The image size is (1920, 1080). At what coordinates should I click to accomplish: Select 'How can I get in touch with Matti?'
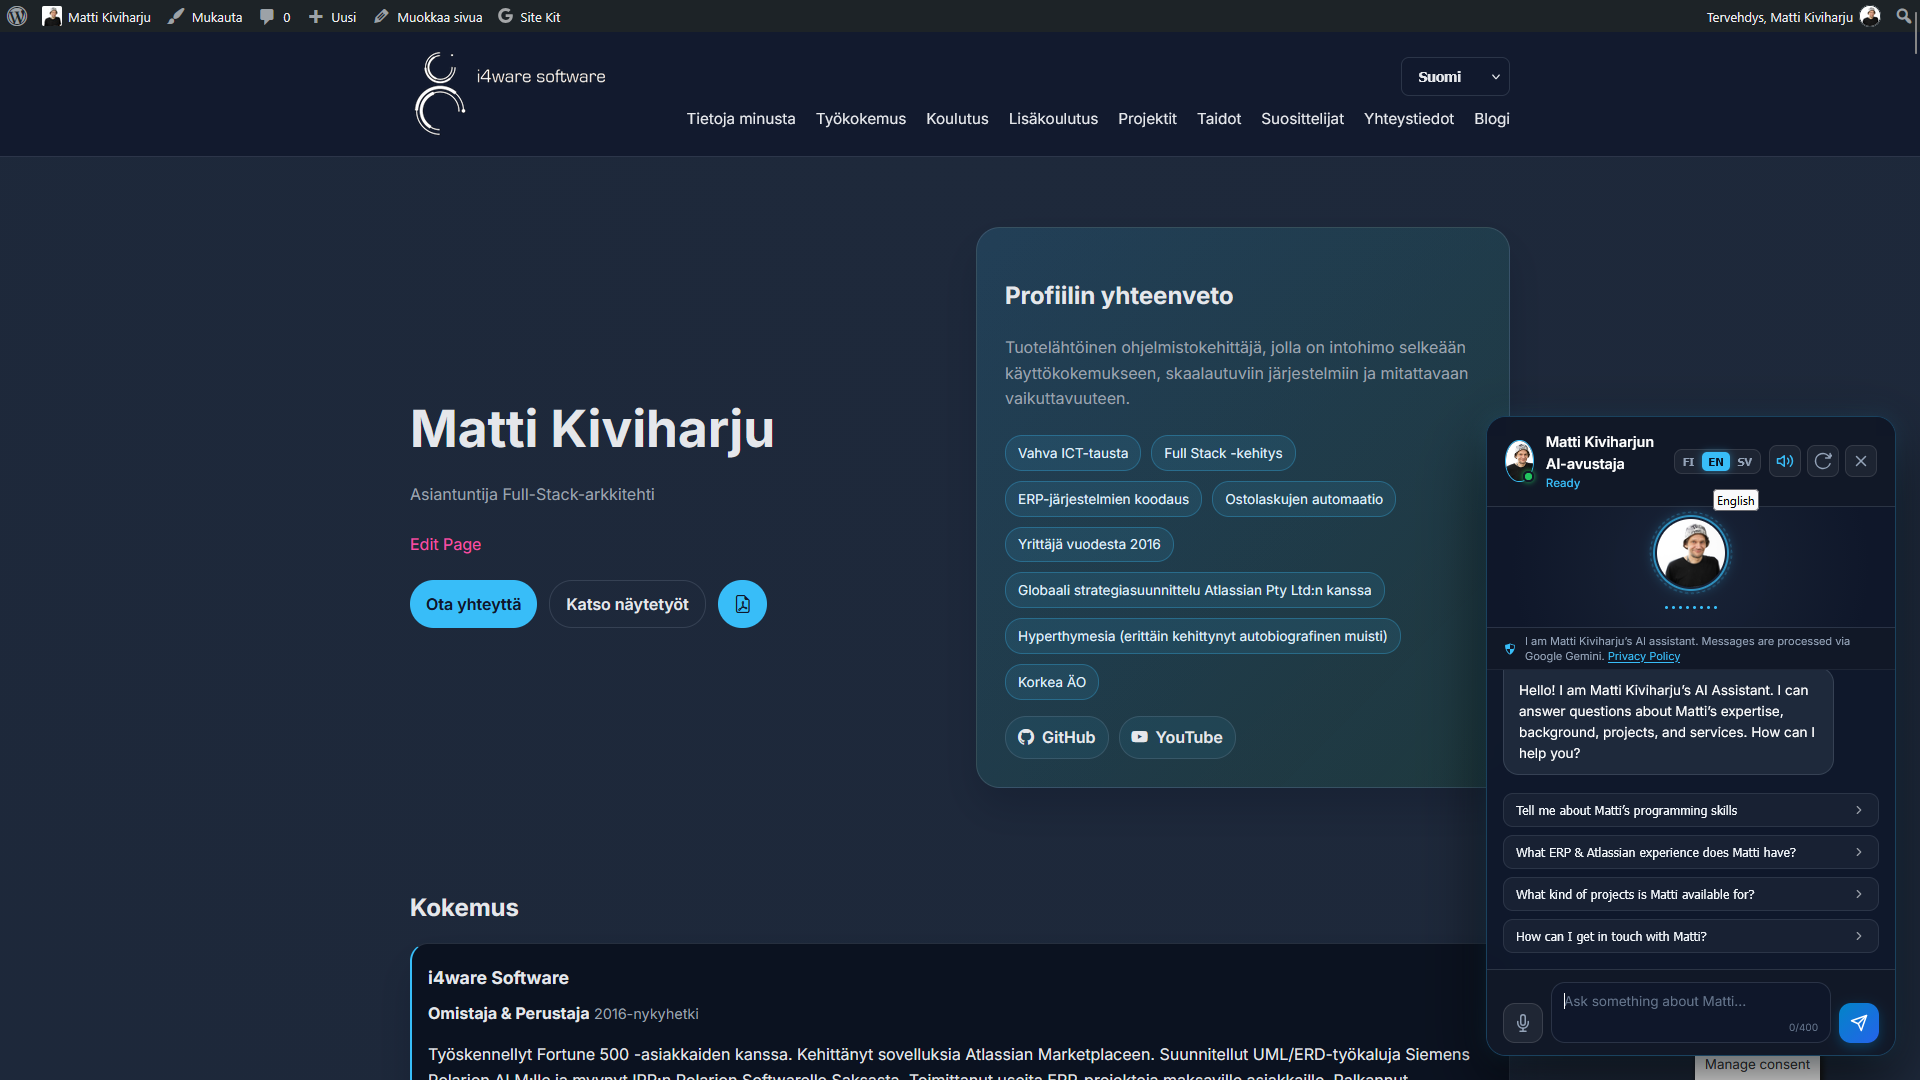click(1690, 936)
